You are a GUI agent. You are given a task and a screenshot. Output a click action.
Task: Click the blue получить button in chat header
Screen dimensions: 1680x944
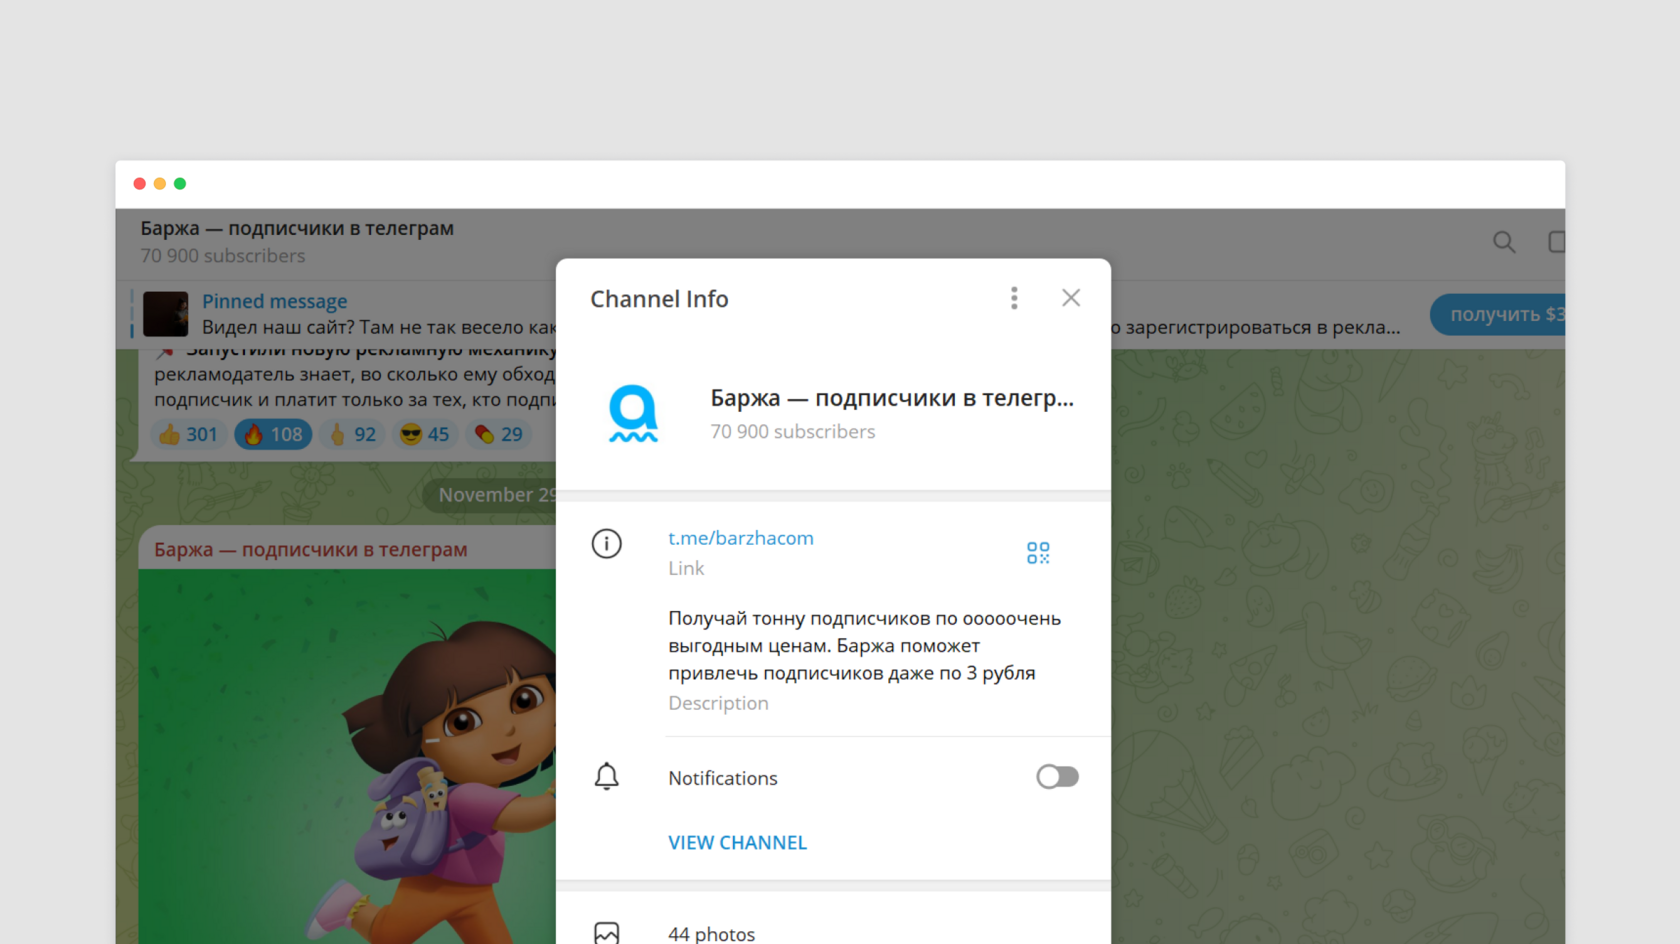(x=1498, y=314)
